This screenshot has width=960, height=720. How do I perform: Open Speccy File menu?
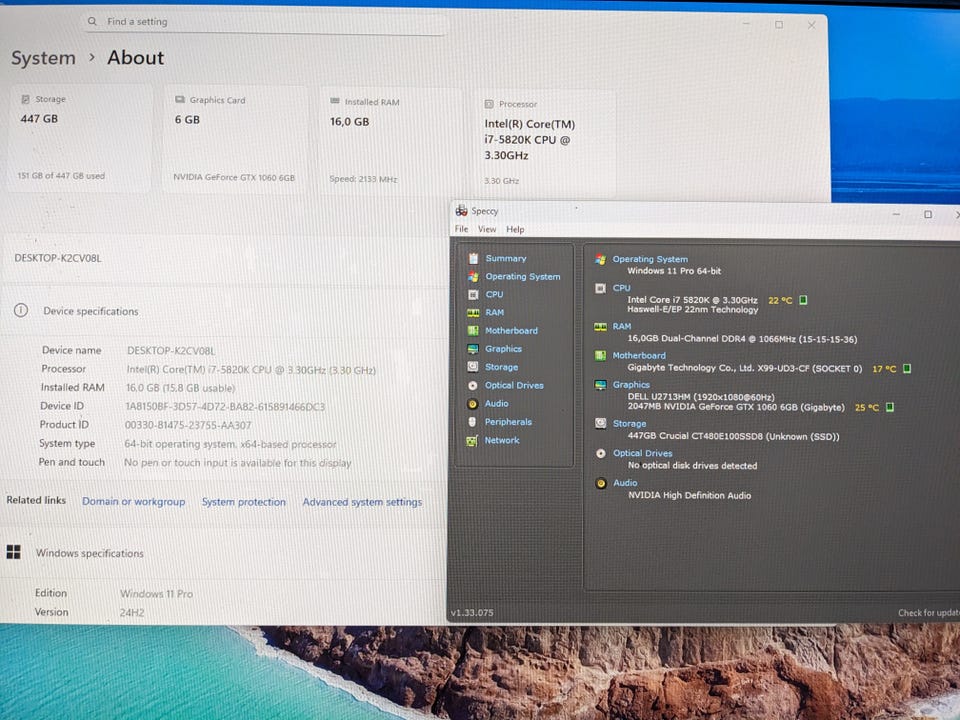coord(461,229)
